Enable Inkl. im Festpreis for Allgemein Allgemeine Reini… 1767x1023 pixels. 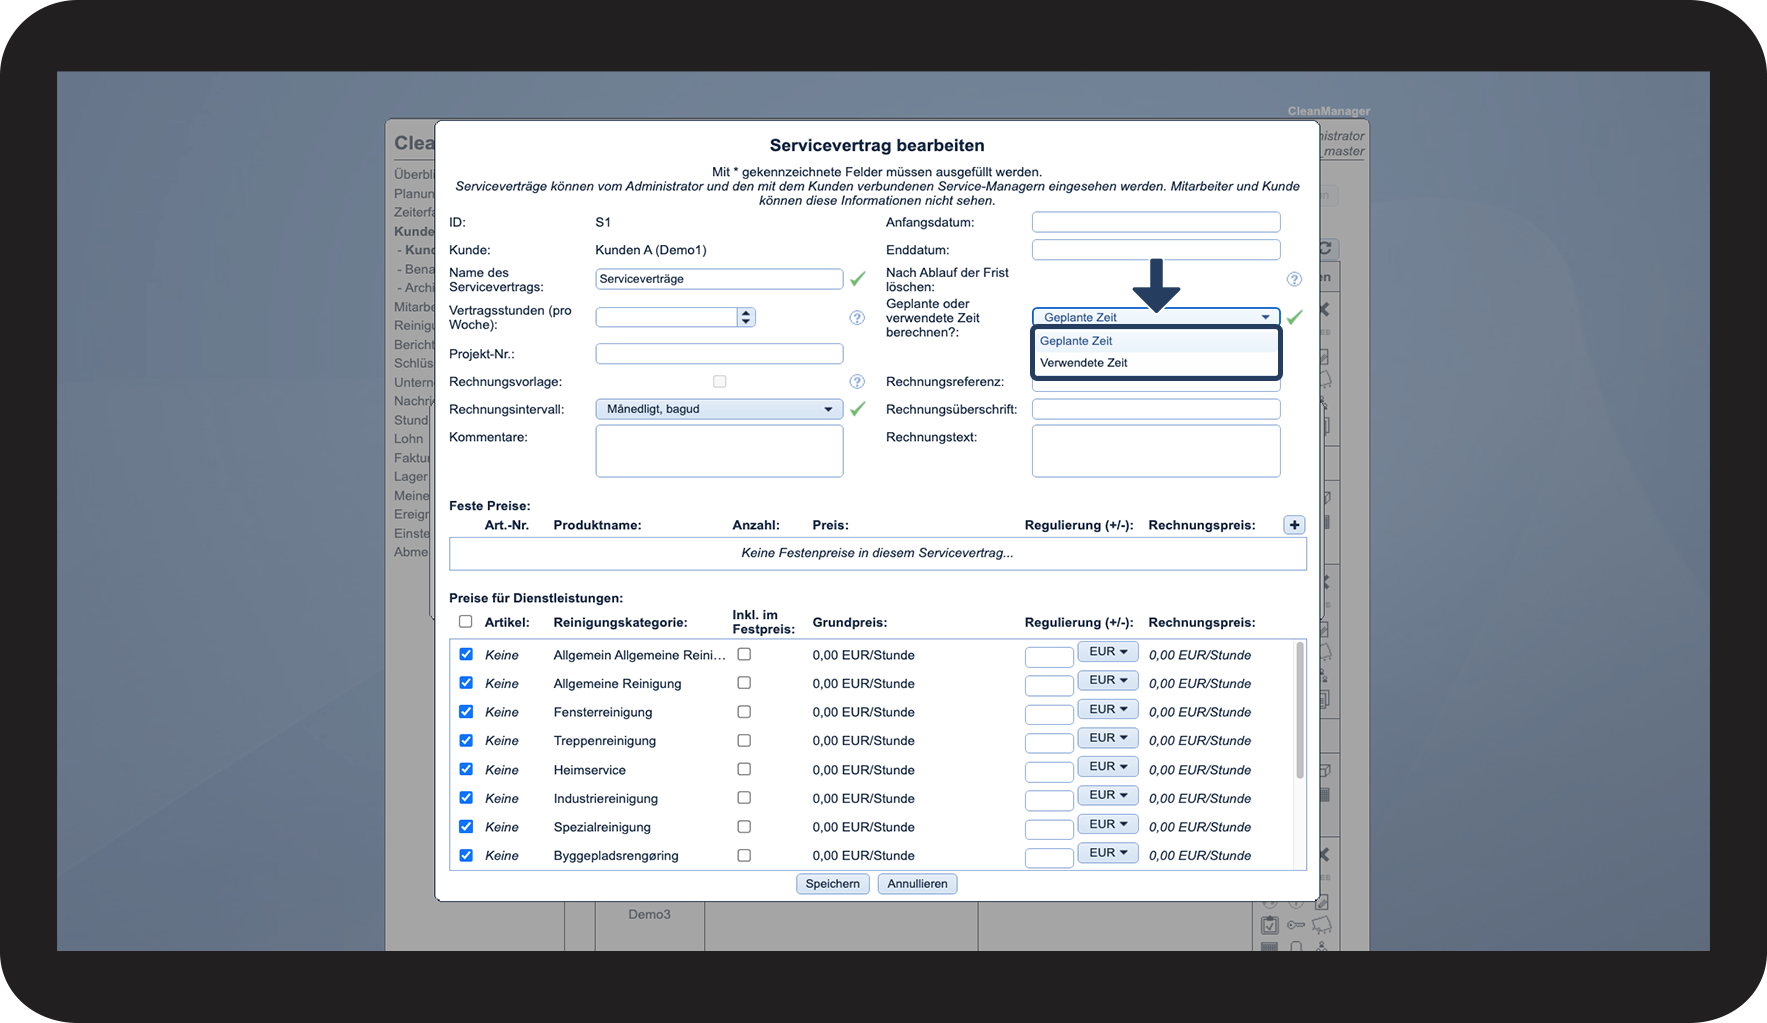[744, 654]
